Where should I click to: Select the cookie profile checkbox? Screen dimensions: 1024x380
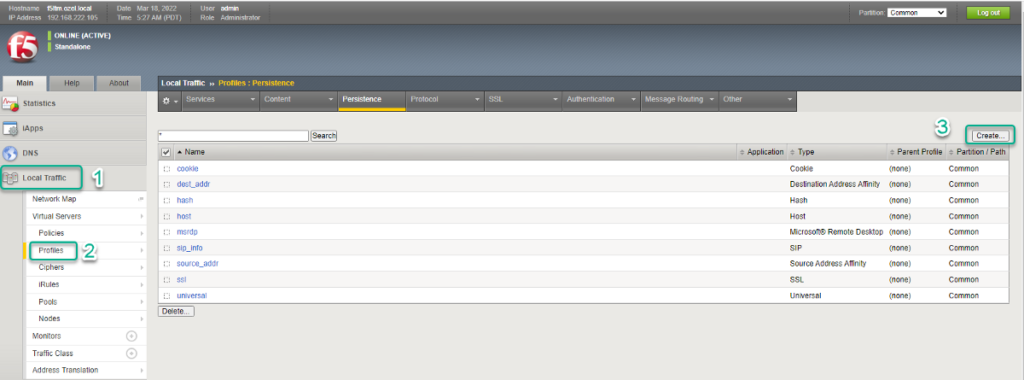point(167,169)
